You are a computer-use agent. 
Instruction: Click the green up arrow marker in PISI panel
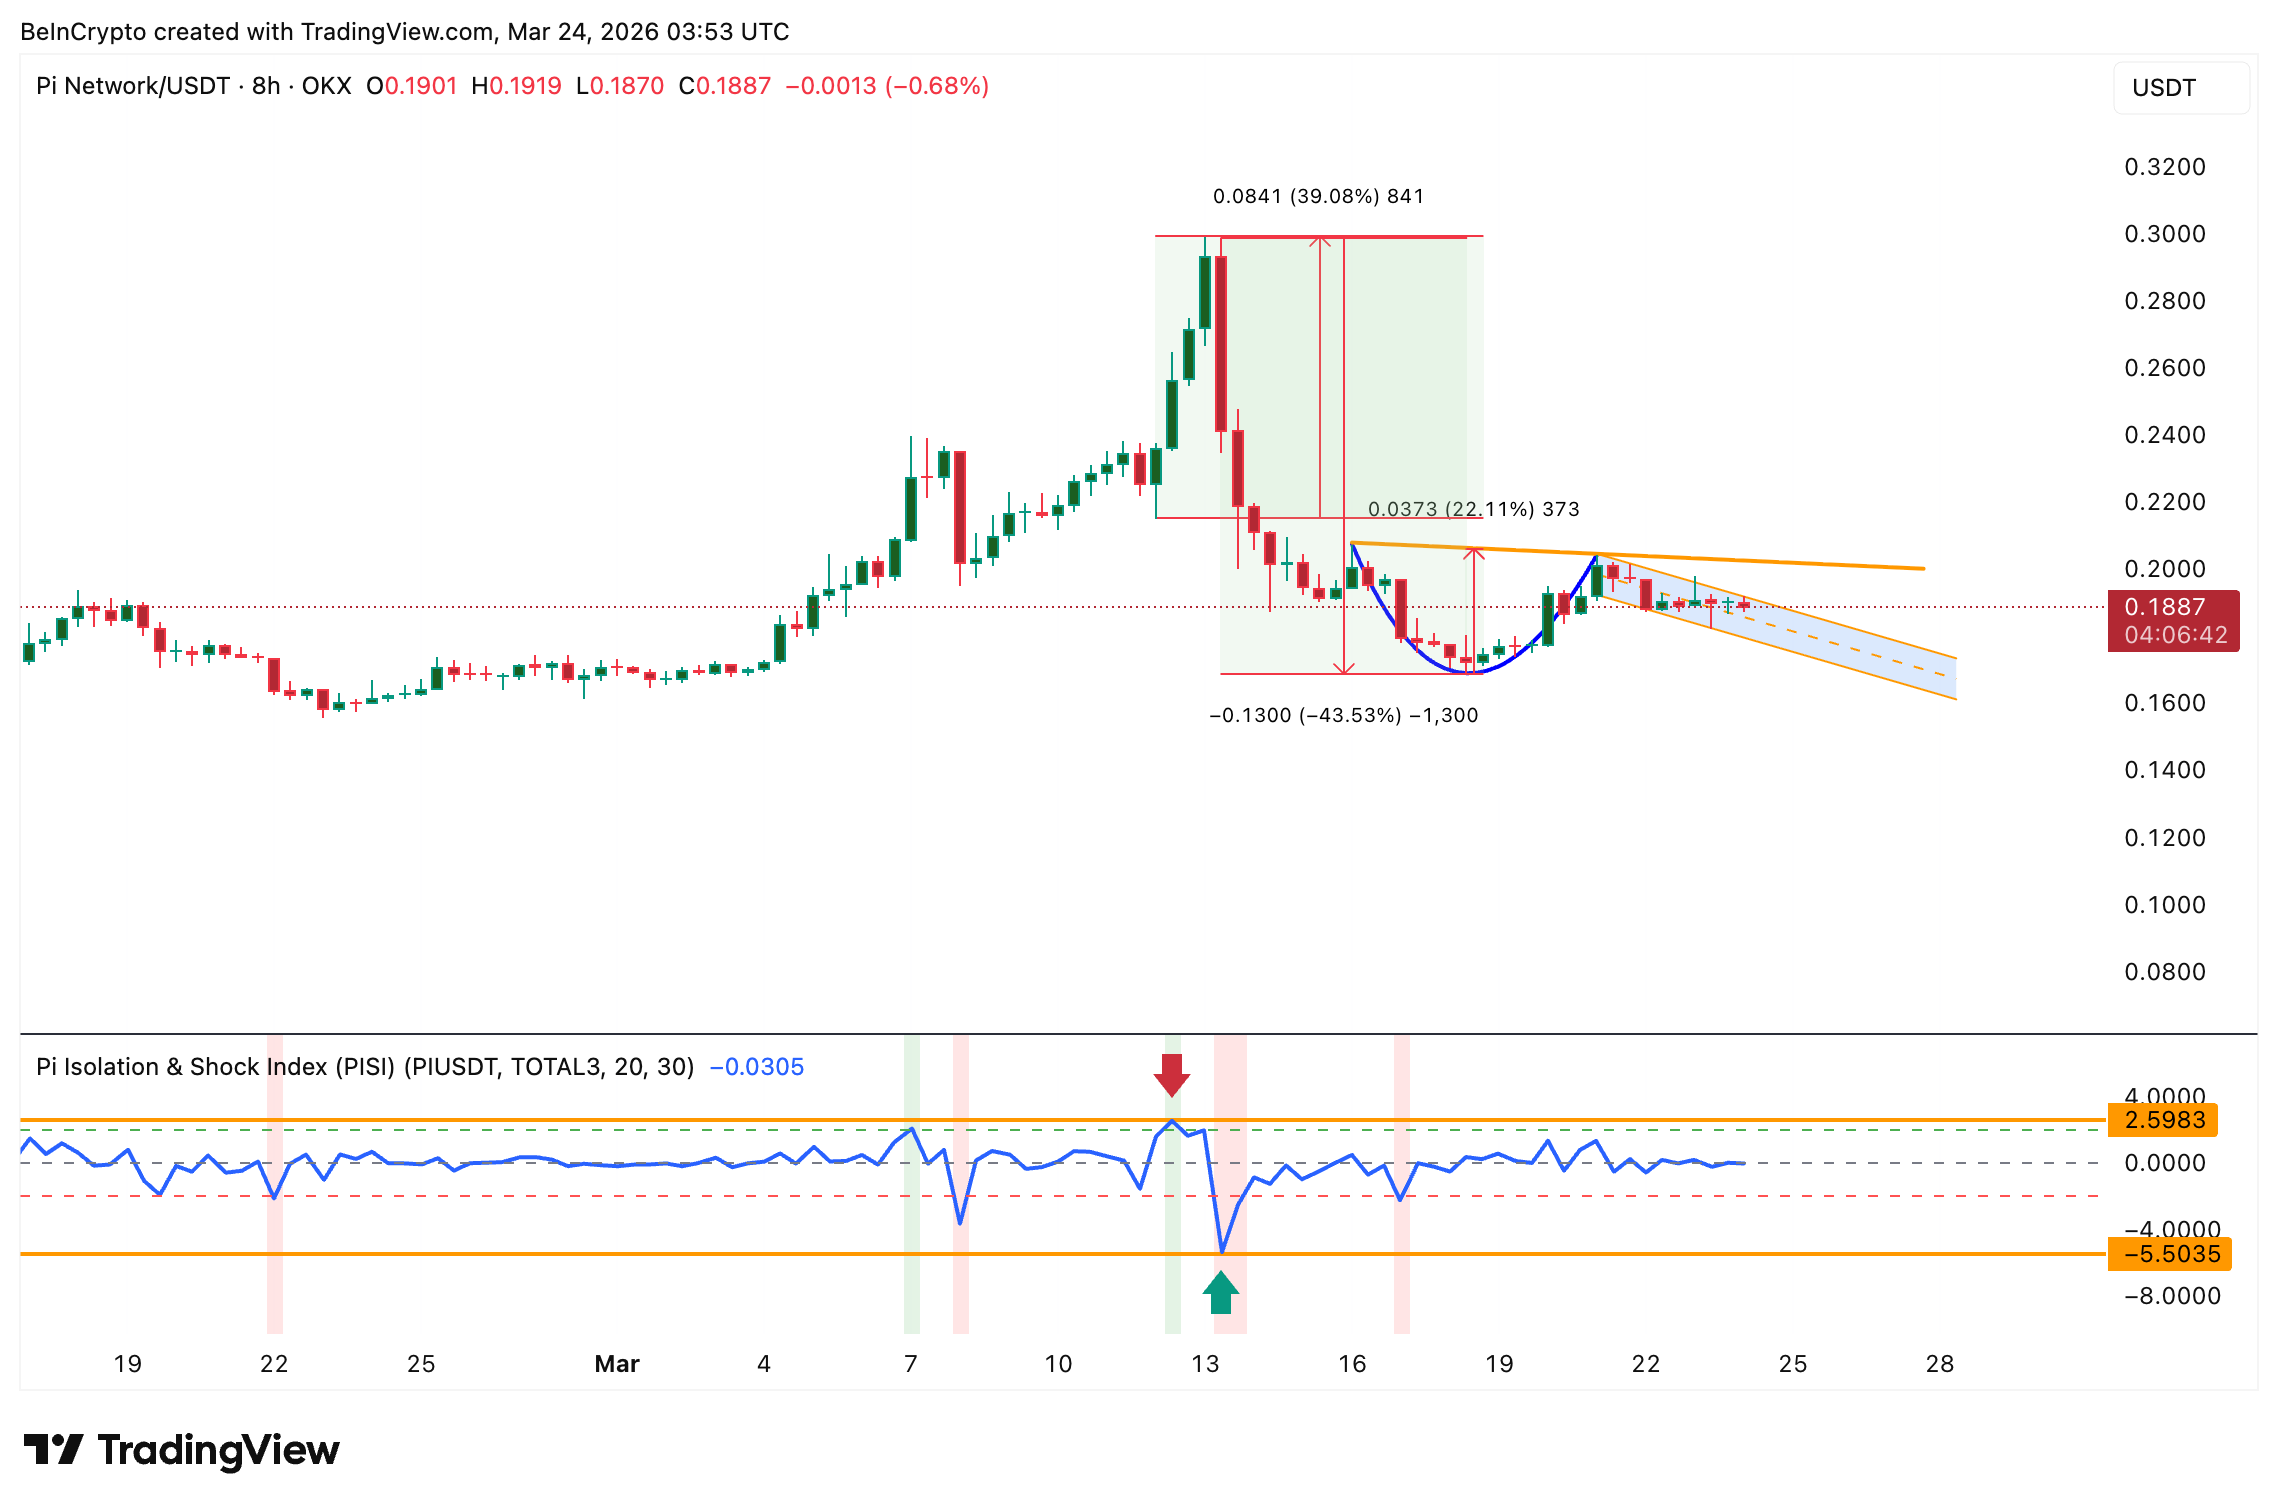click(1221, 1292)
